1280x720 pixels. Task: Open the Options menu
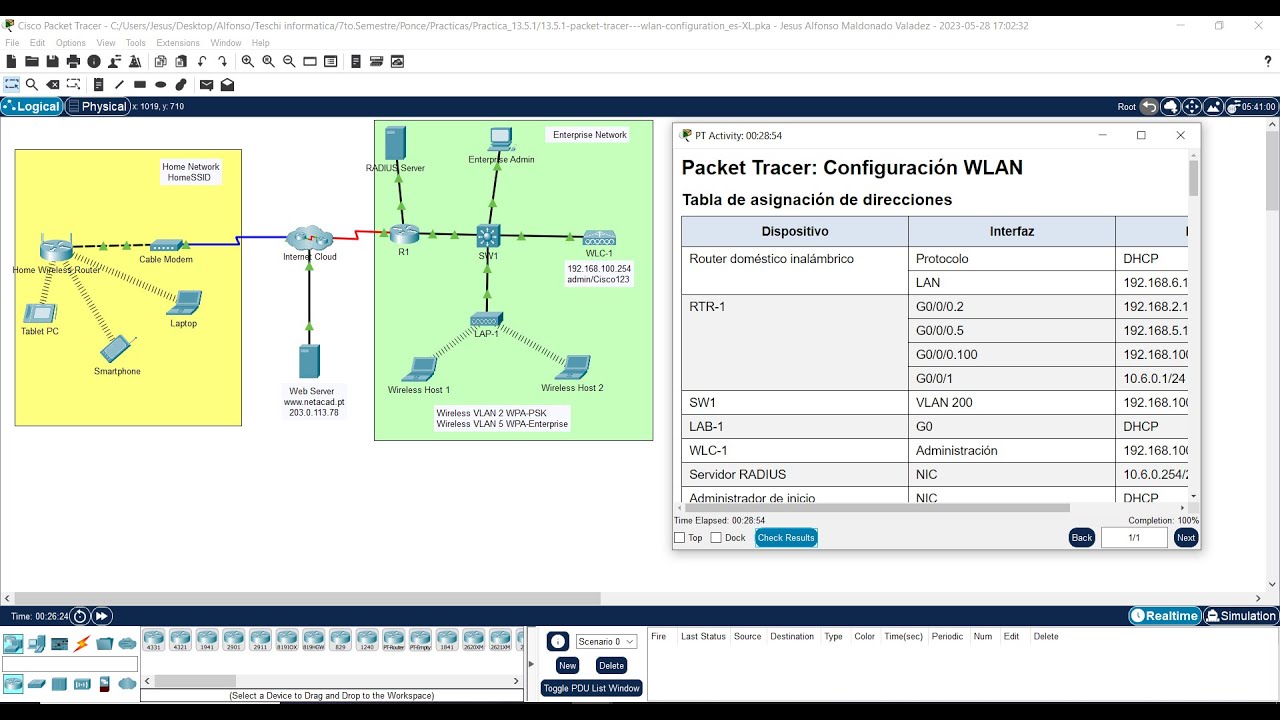[71, 43]
